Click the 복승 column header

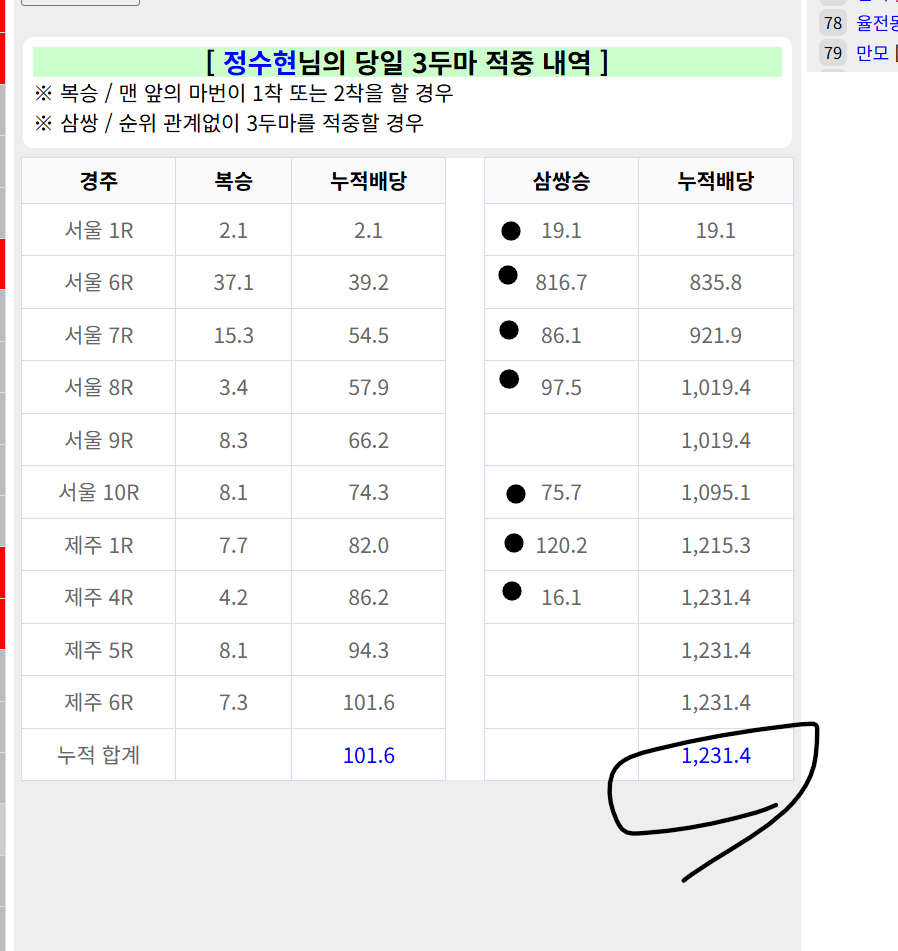pyautogui.click(x=233, y=181)
